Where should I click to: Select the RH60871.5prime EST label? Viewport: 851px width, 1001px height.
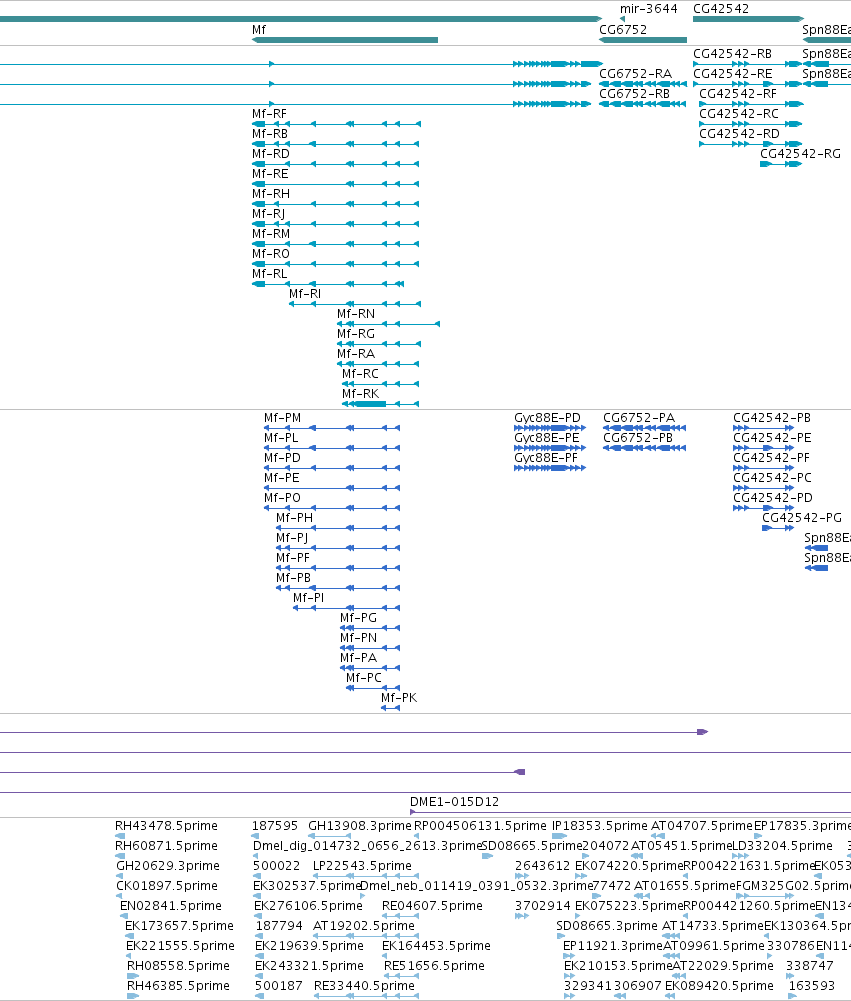166,846
